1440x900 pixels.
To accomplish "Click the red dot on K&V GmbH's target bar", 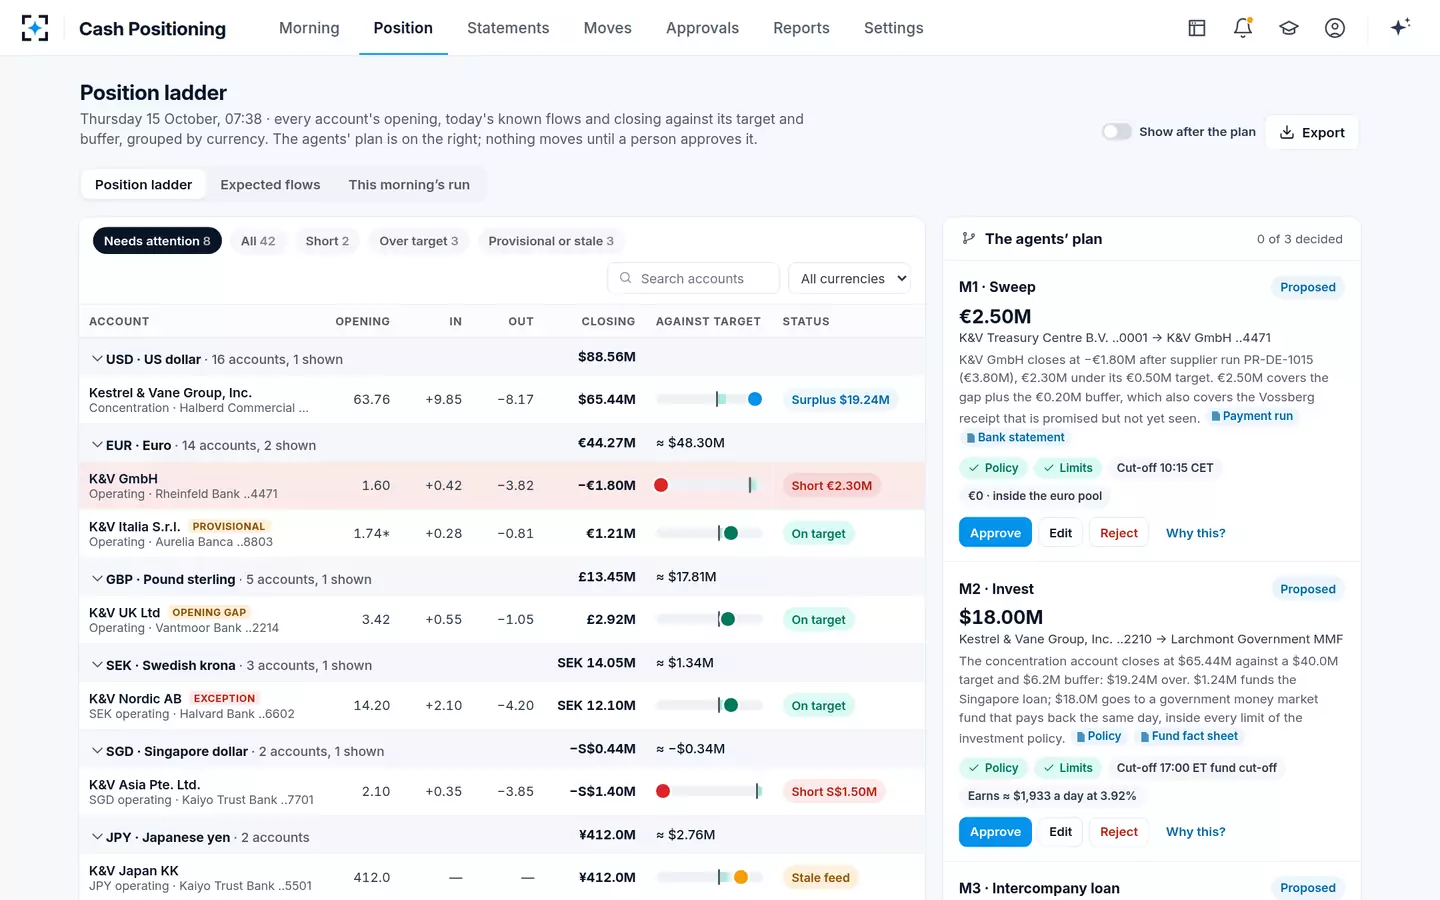I will (x=661, y=485).
